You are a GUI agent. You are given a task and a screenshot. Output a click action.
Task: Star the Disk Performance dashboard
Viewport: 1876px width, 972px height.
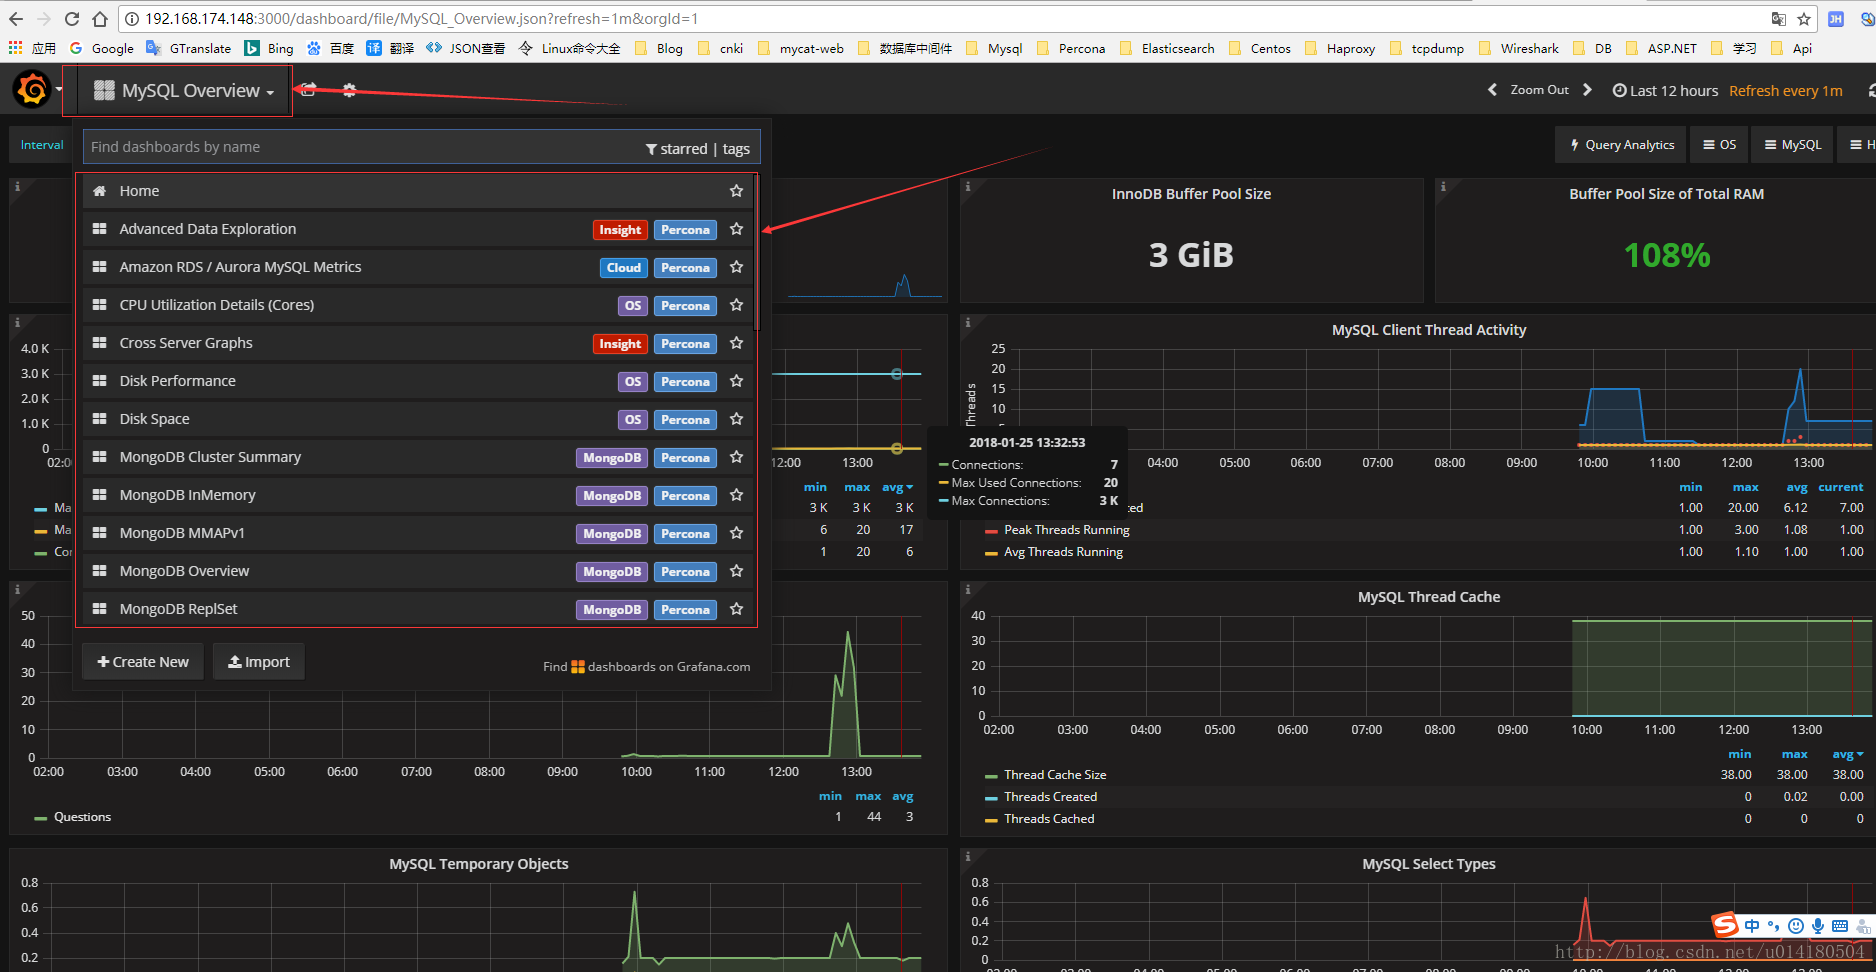coord(736,381)
